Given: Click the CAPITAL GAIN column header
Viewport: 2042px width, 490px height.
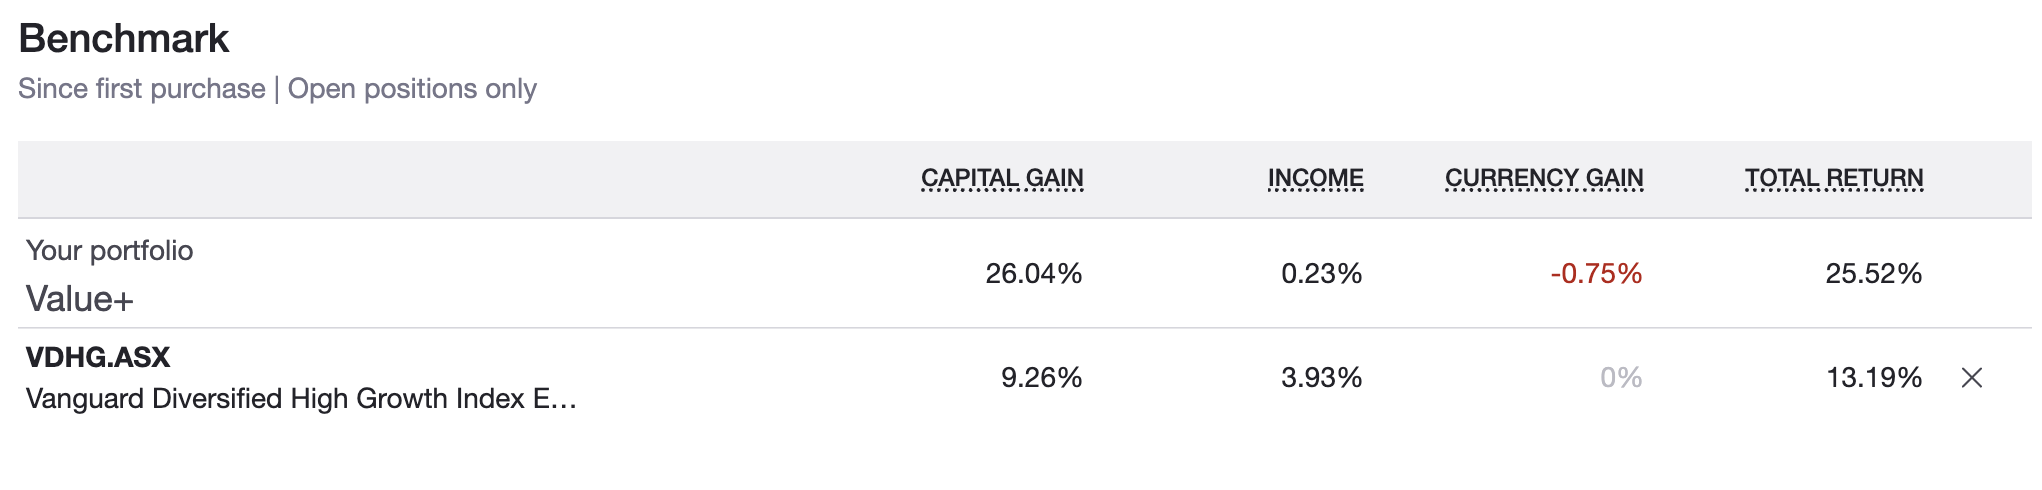Looking at the screenshot, I should point(1002,178).
